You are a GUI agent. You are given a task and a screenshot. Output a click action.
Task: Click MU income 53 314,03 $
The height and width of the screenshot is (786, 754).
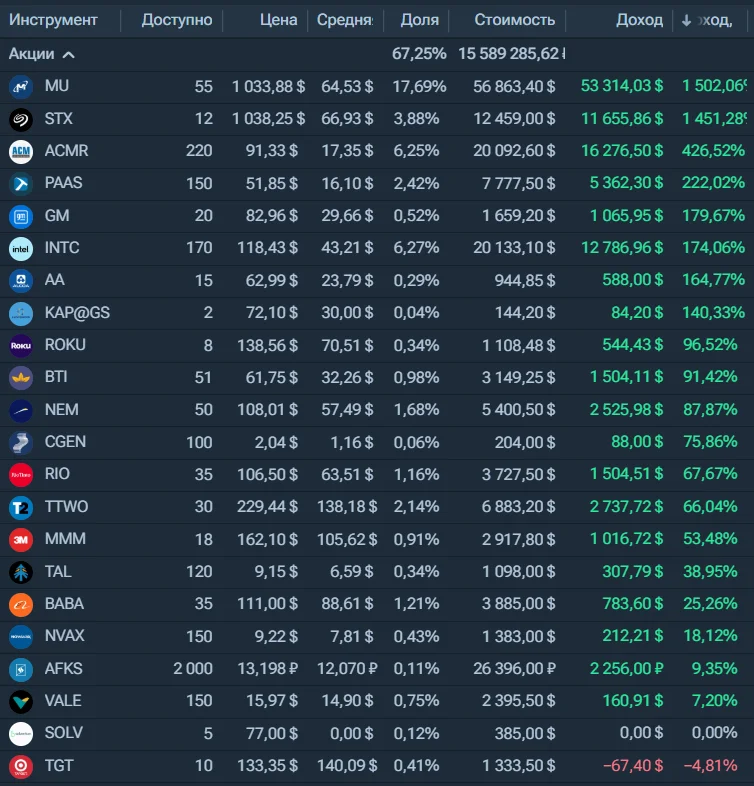[622, 86]
